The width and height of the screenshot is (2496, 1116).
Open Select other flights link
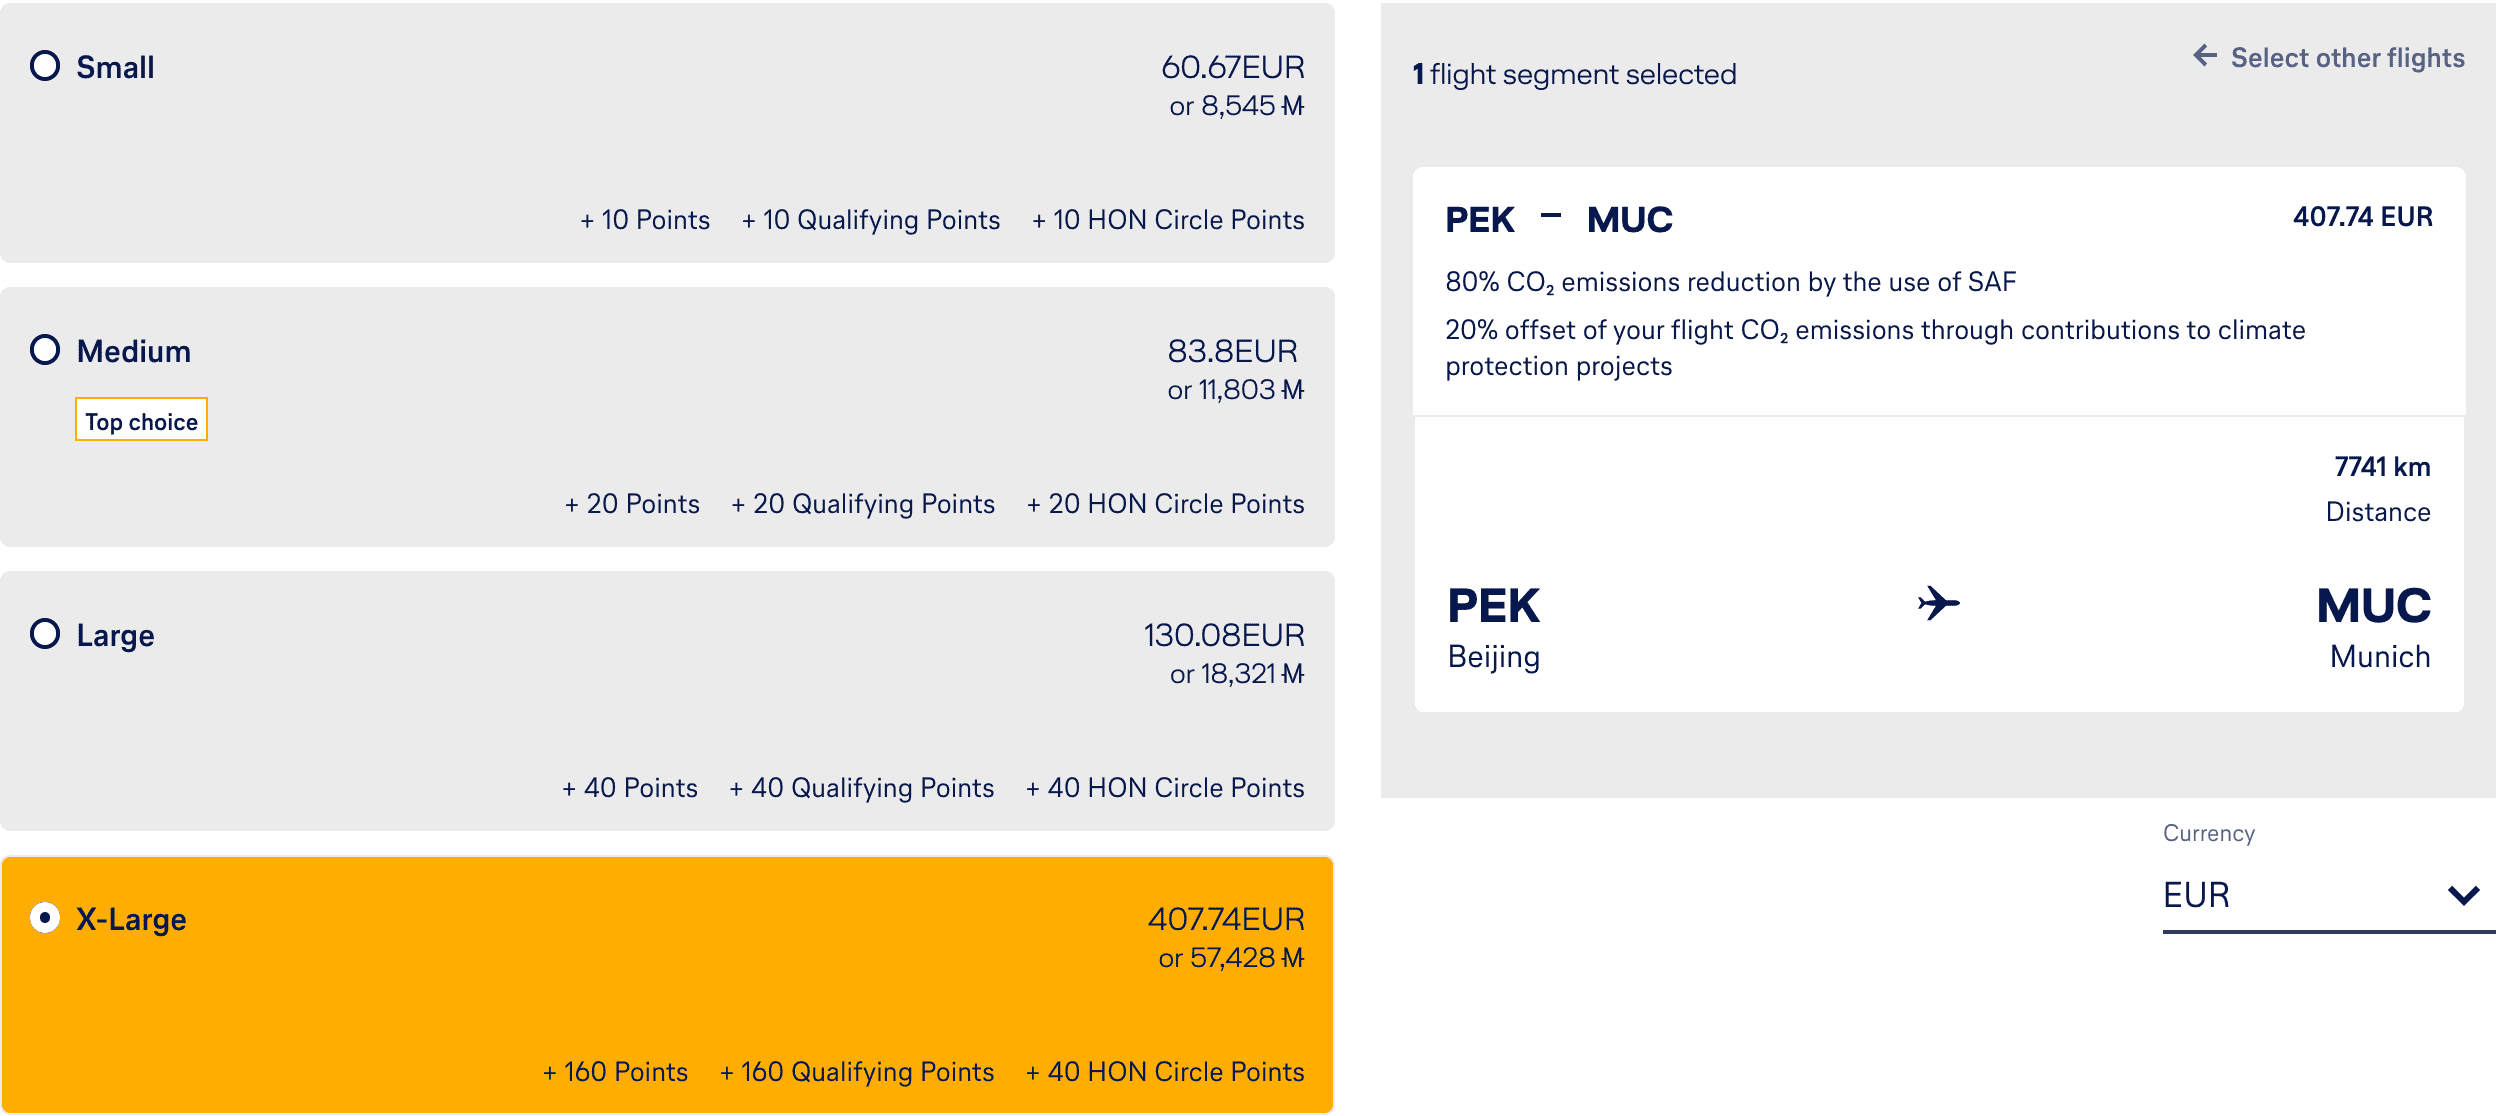pos(2347,58)
